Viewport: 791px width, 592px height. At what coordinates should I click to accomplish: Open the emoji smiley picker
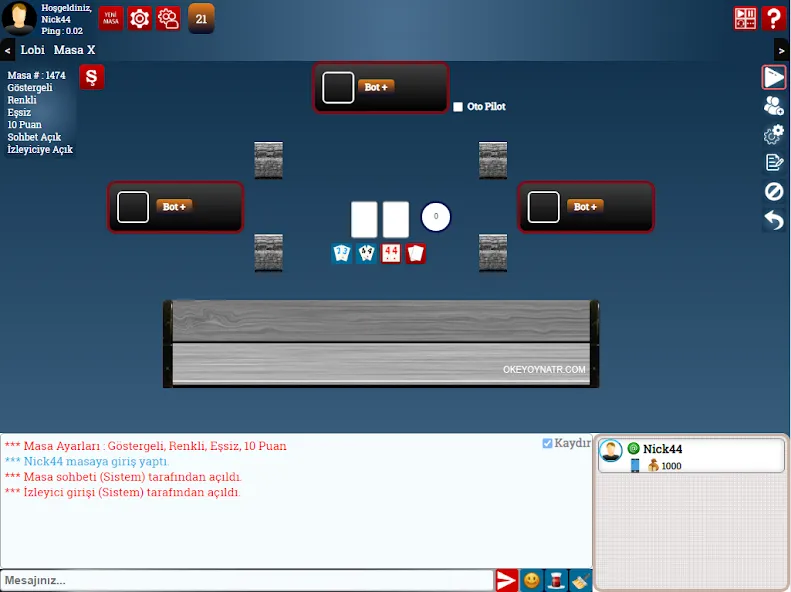[x=532, y=580]
